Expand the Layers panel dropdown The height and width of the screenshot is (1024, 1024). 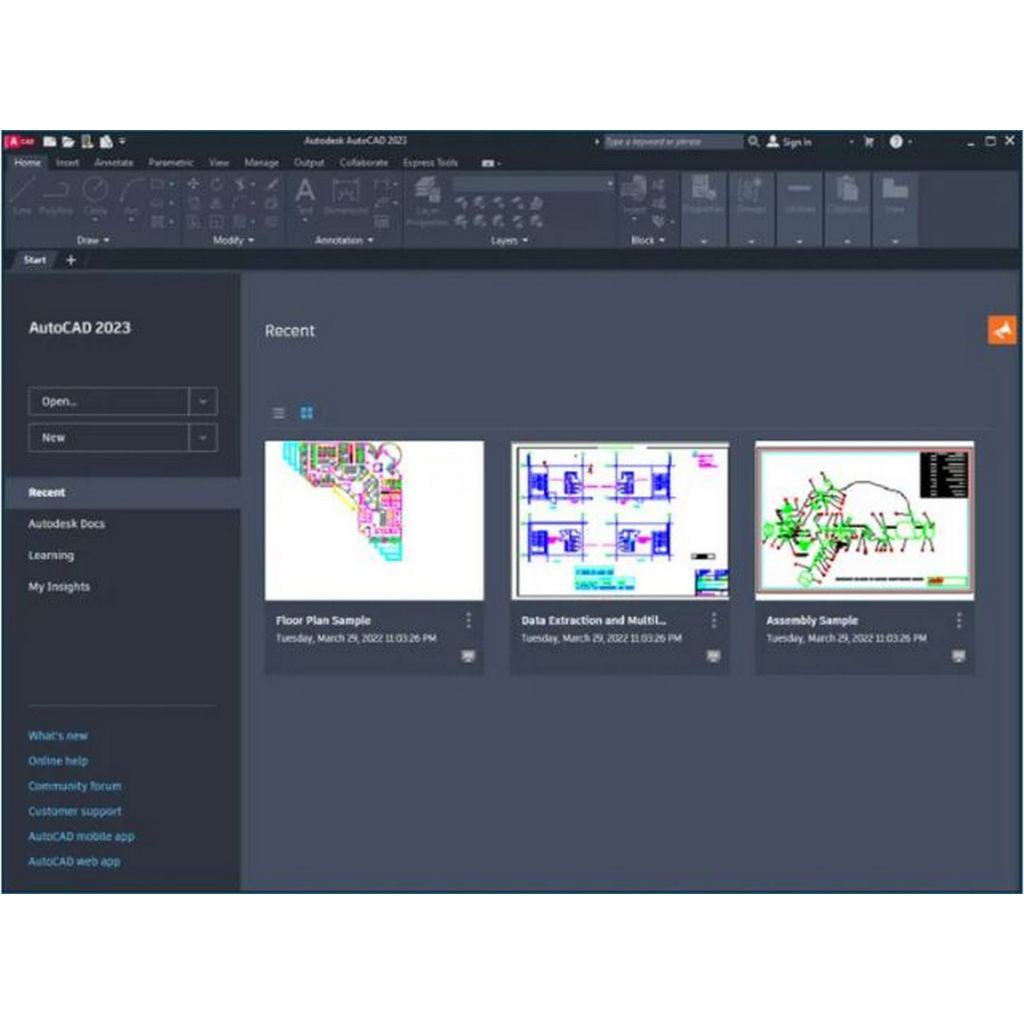[509, 240]
